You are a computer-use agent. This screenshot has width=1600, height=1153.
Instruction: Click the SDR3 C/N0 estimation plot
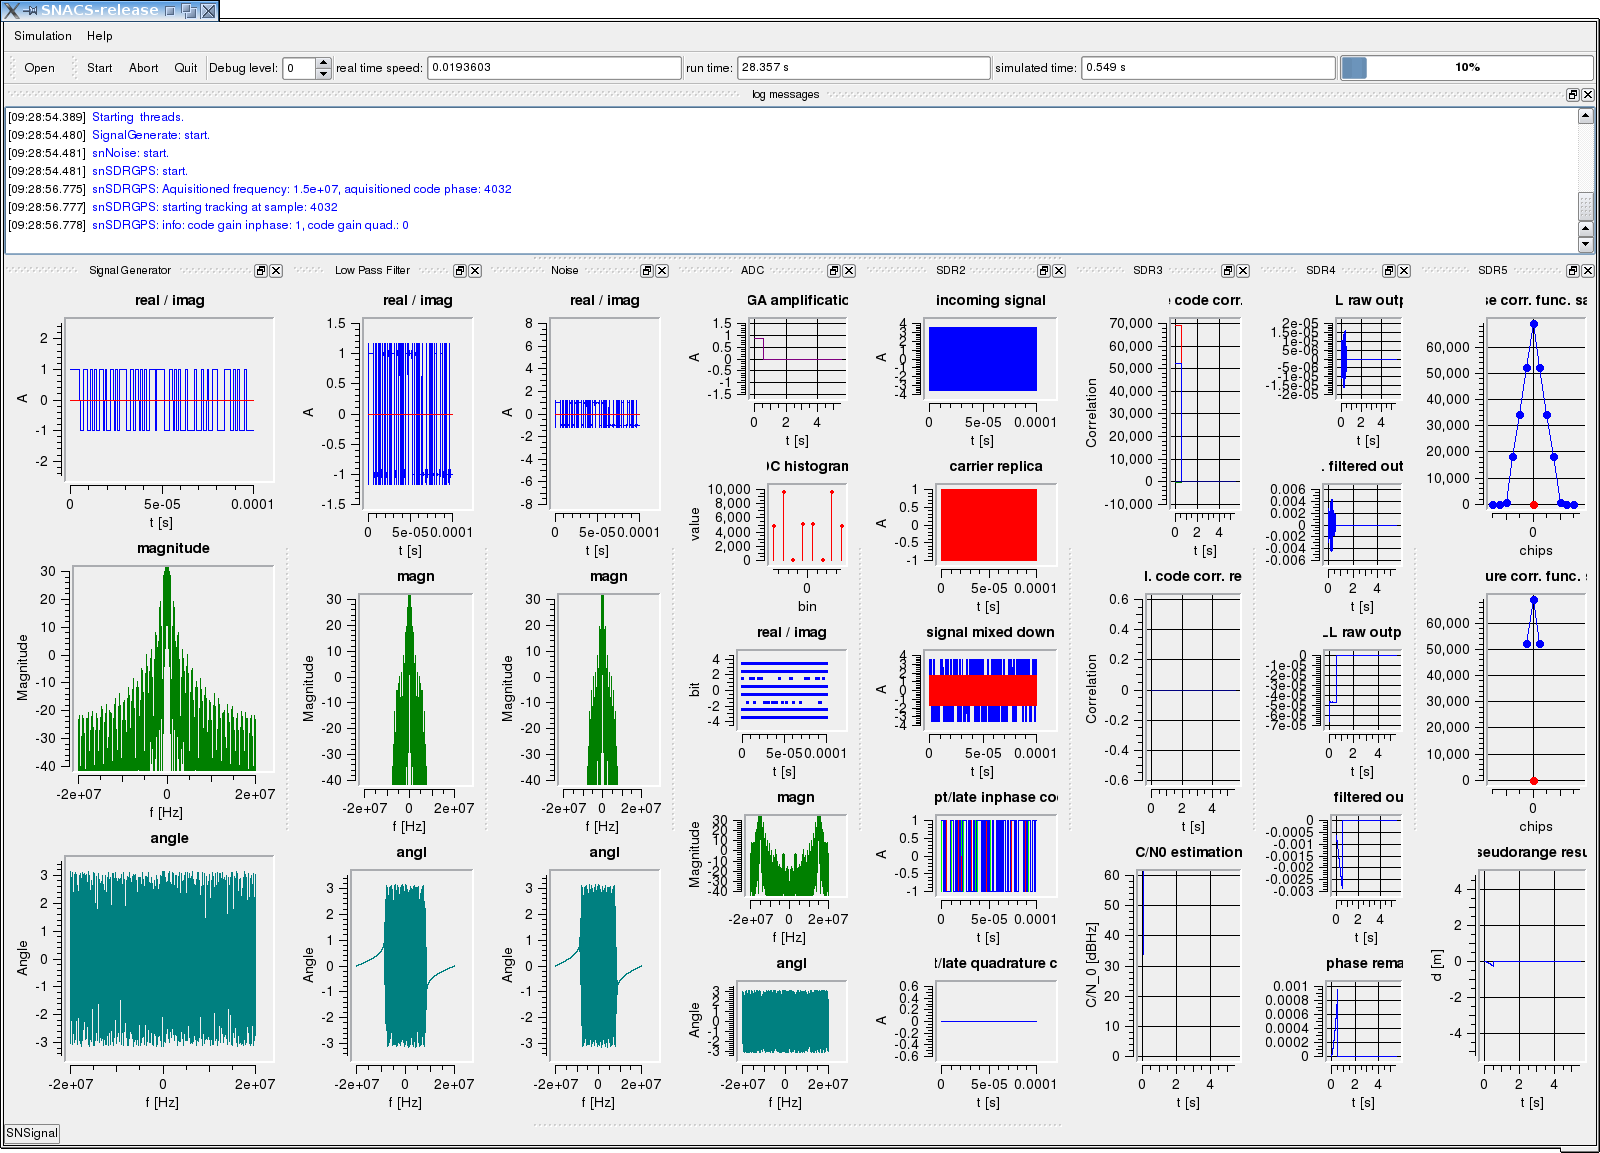(1190, 965)
